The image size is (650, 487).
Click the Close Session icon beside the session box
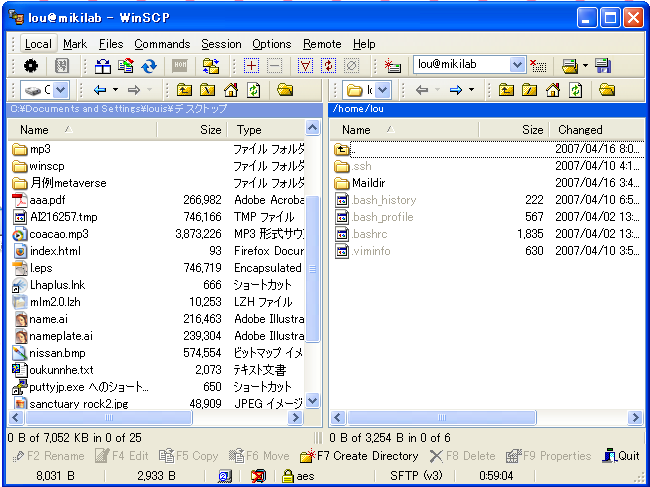(x=538, y=65)
